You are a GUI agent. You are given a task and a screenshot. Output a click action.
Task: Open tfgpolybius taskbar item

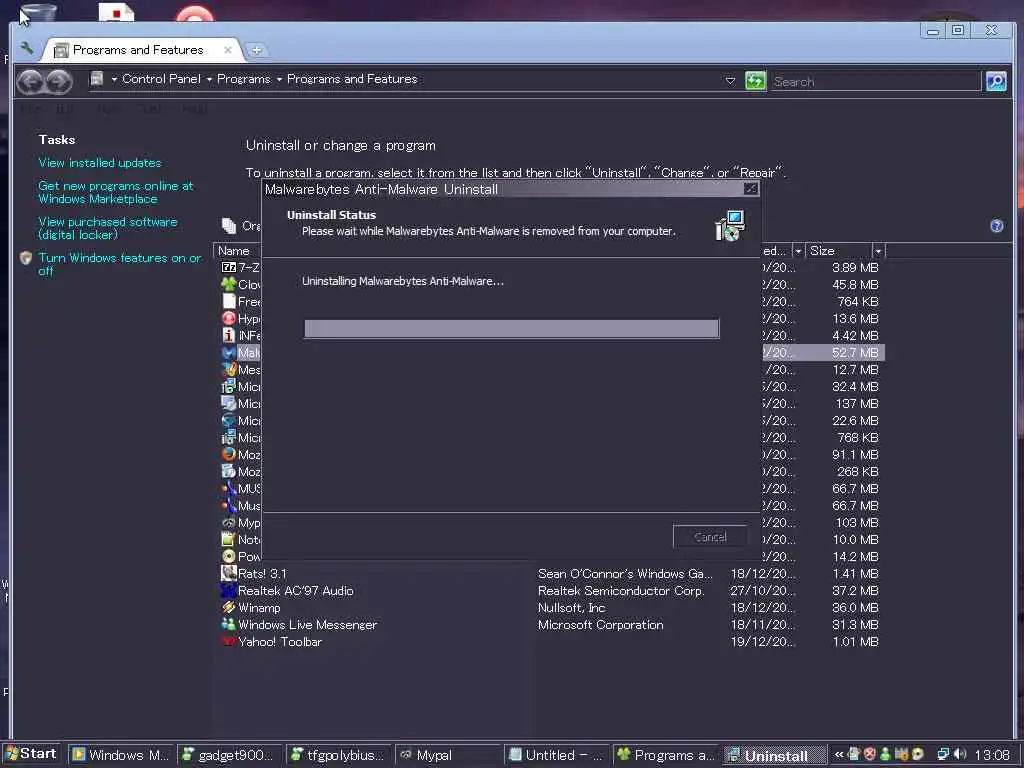coord(339,755)
